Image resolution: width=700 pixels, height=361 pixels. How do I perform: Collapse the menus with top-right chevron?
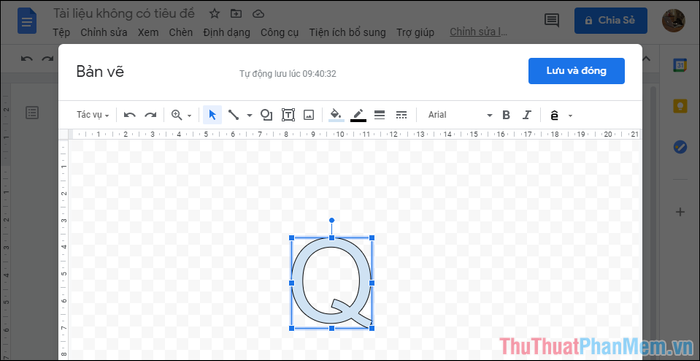point(646,58)
